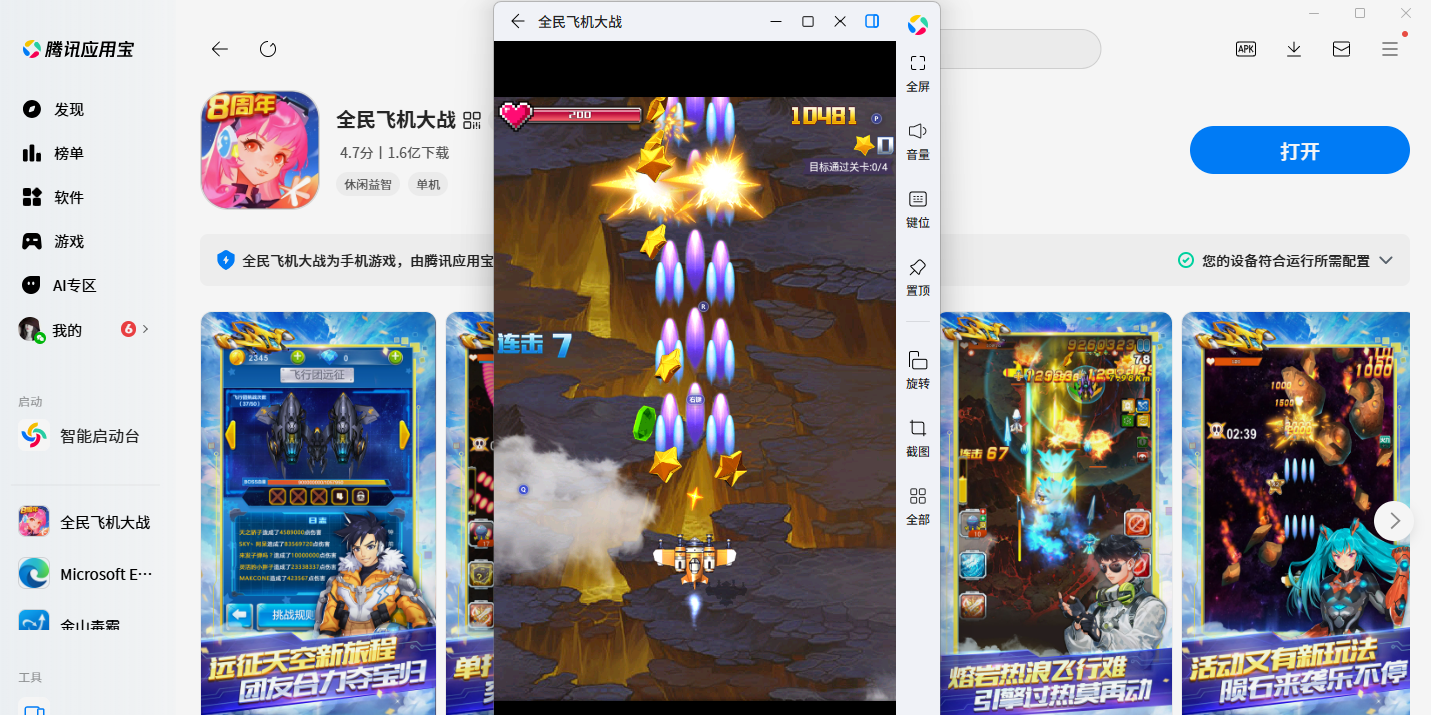The width and height of the screenshot is (1431, 715).
Task: Toggle the game window's side toolbar panel
Action: point(872,21)
